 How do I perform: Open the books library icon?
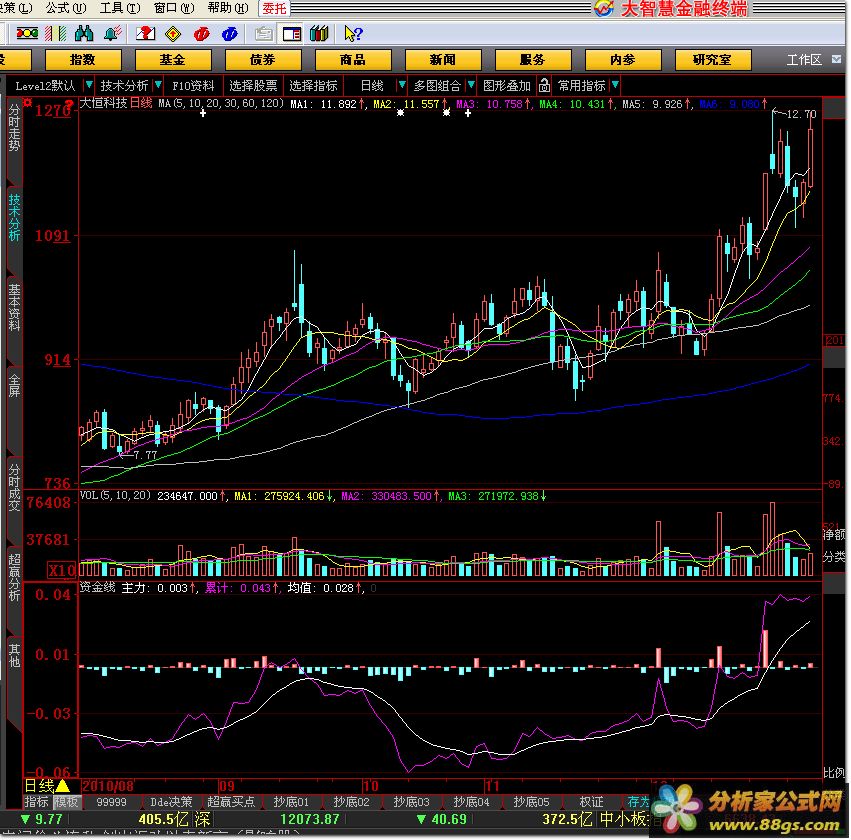click(x=319, y=34)
